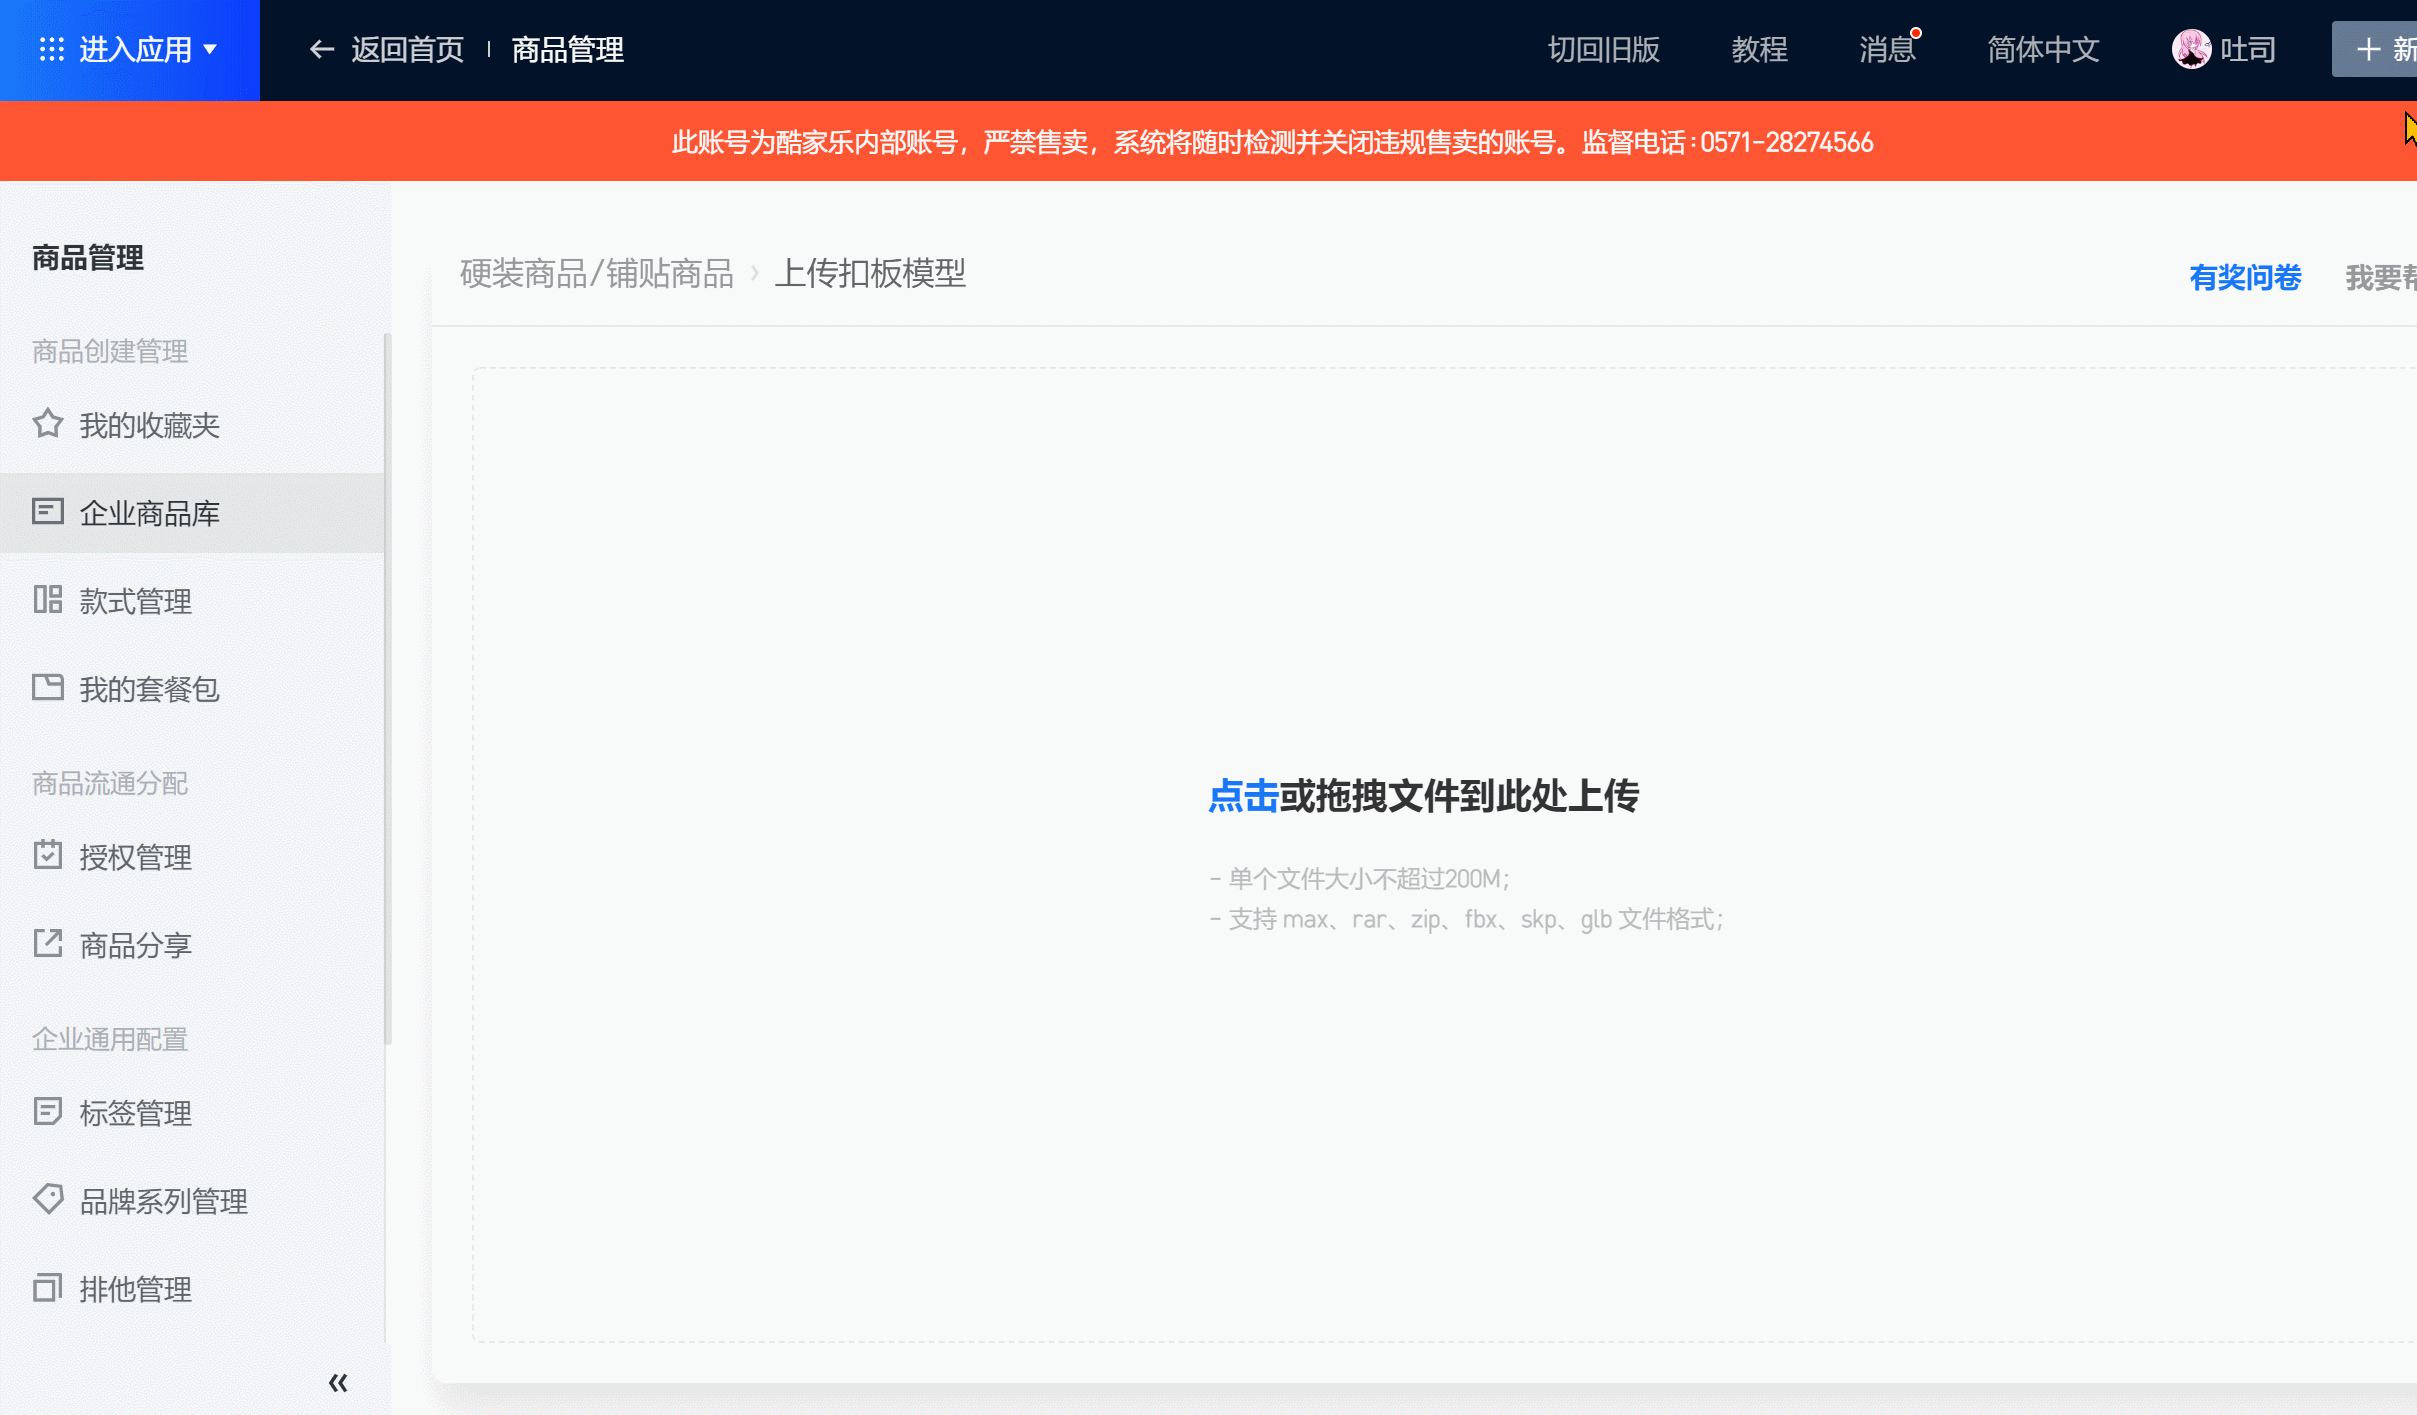Click the 企业商品库 sidebar icon
This screenshot has height=1415, width=2417.
(x=47, y=512)
